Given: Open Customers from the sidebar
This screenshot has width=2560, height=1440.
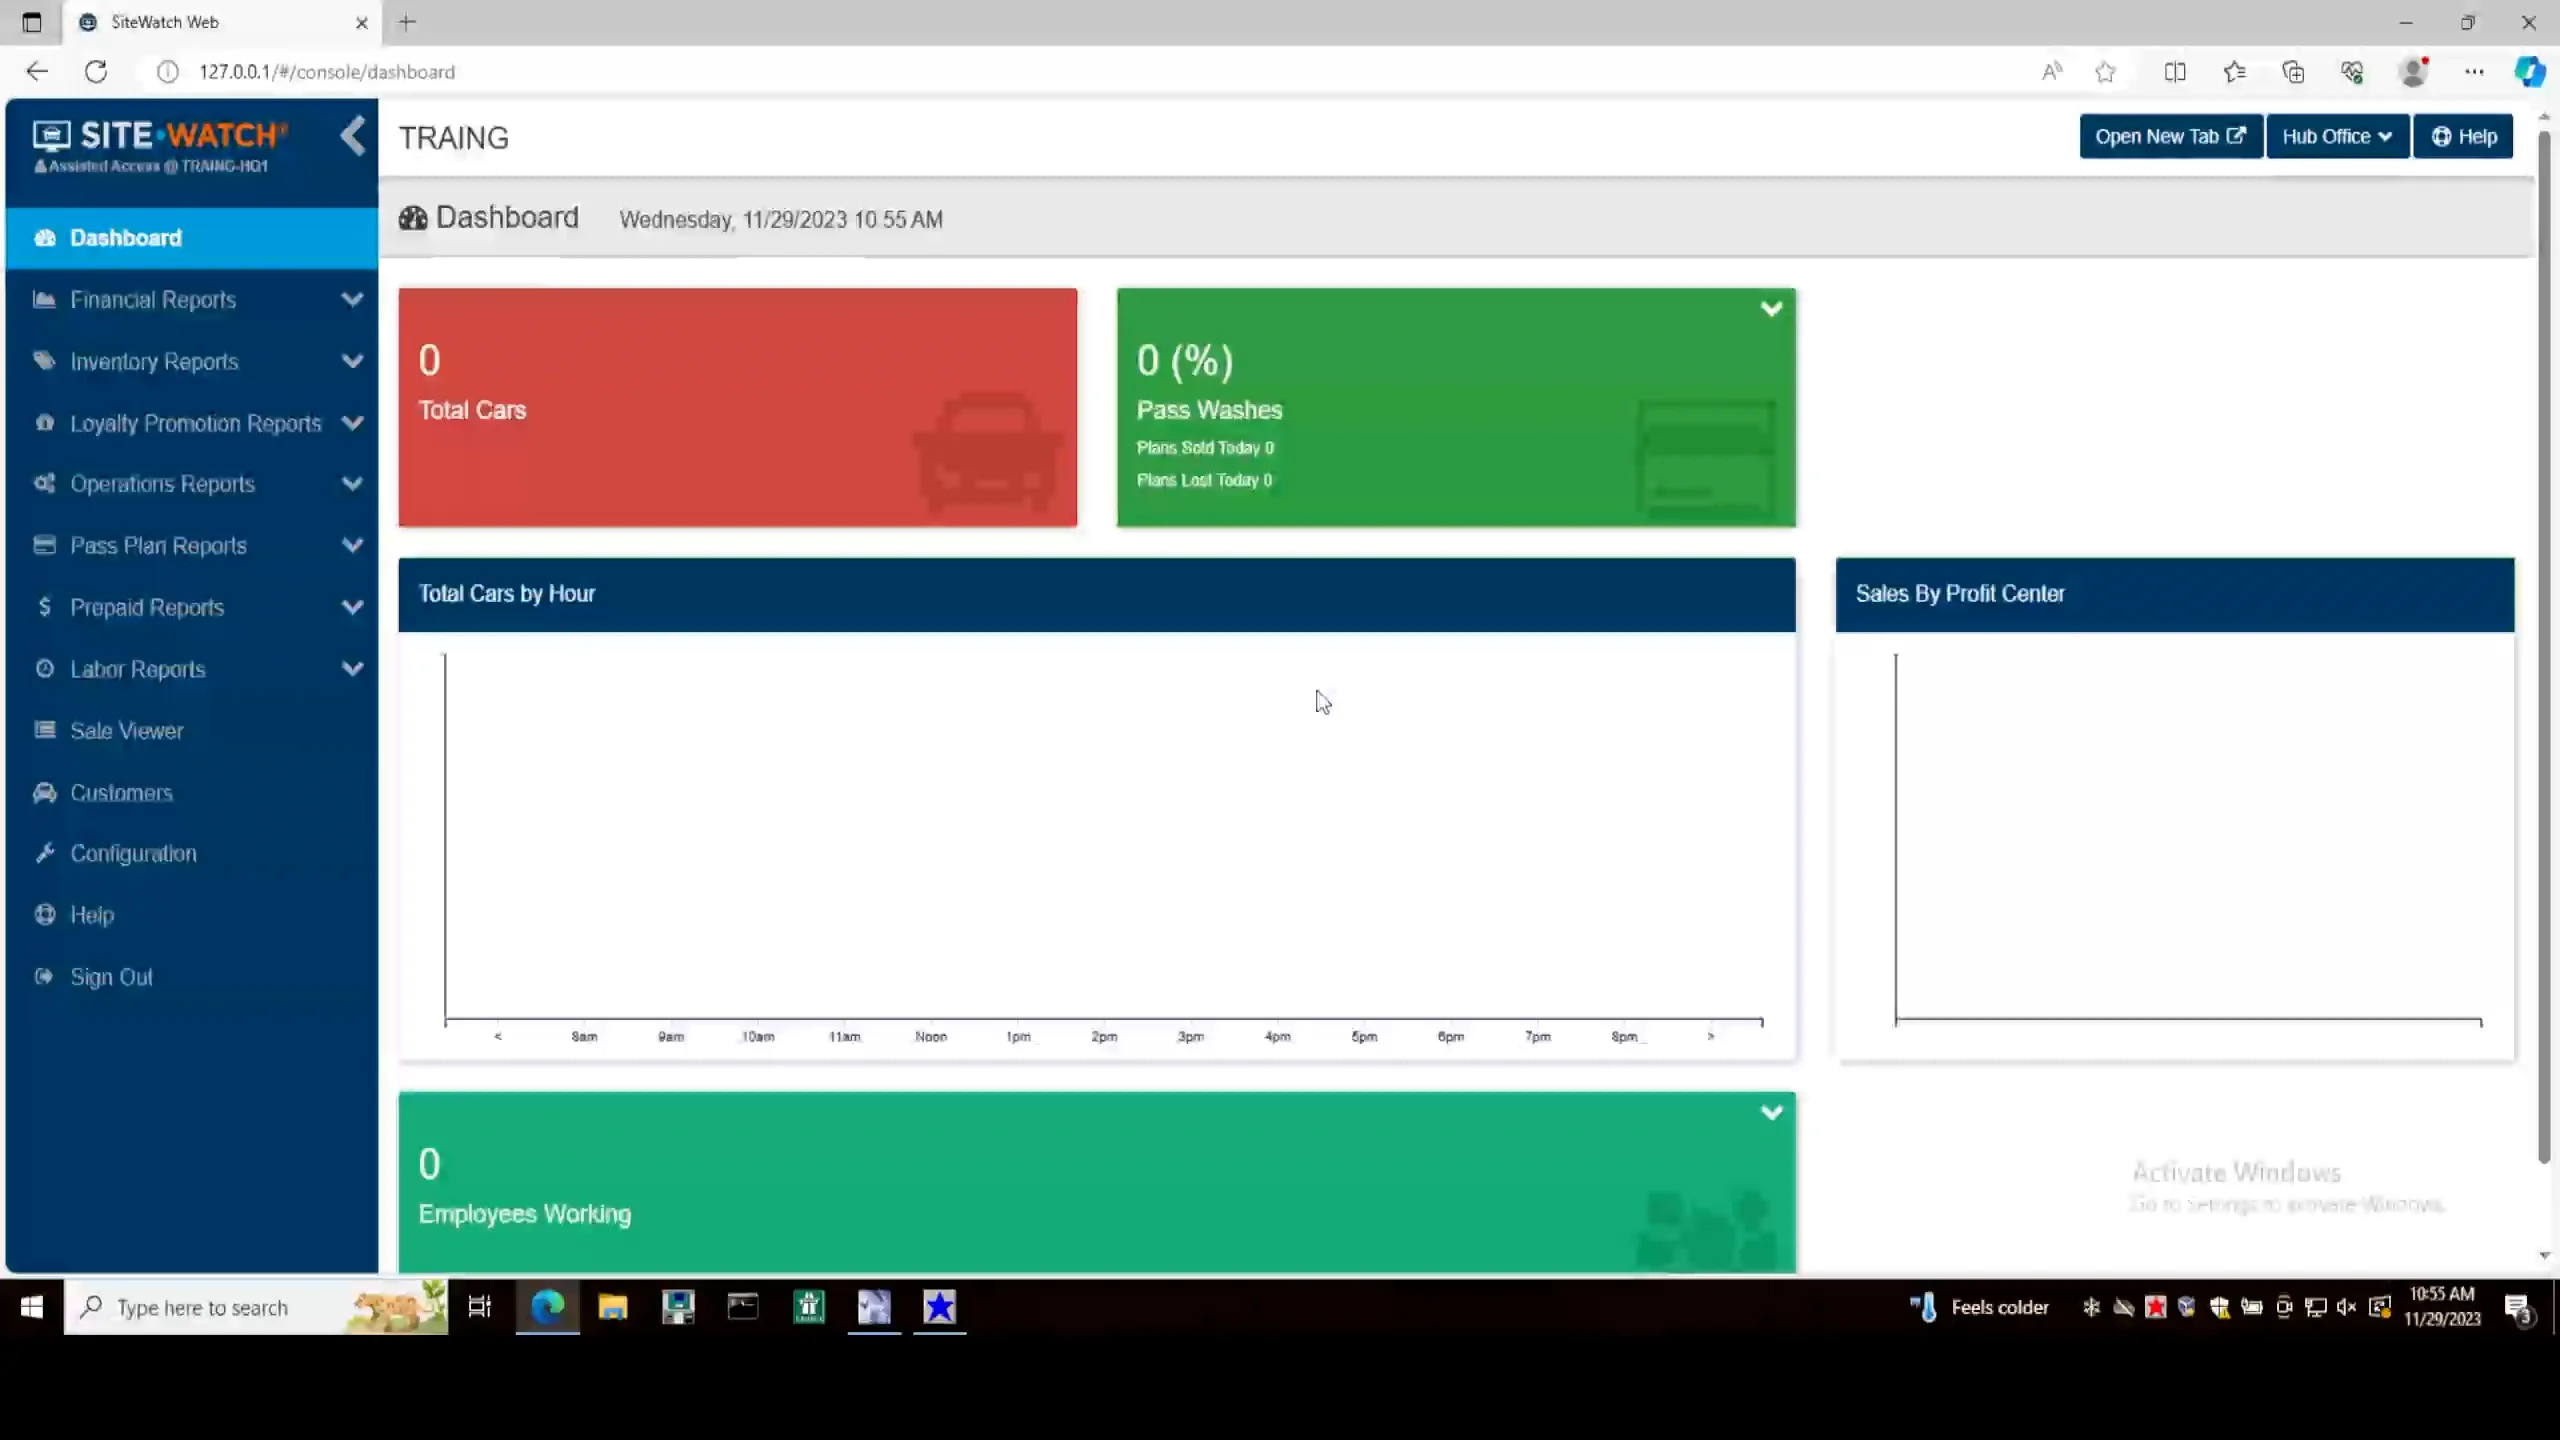Looking at the screenshot, I should (x=120, y=792).
